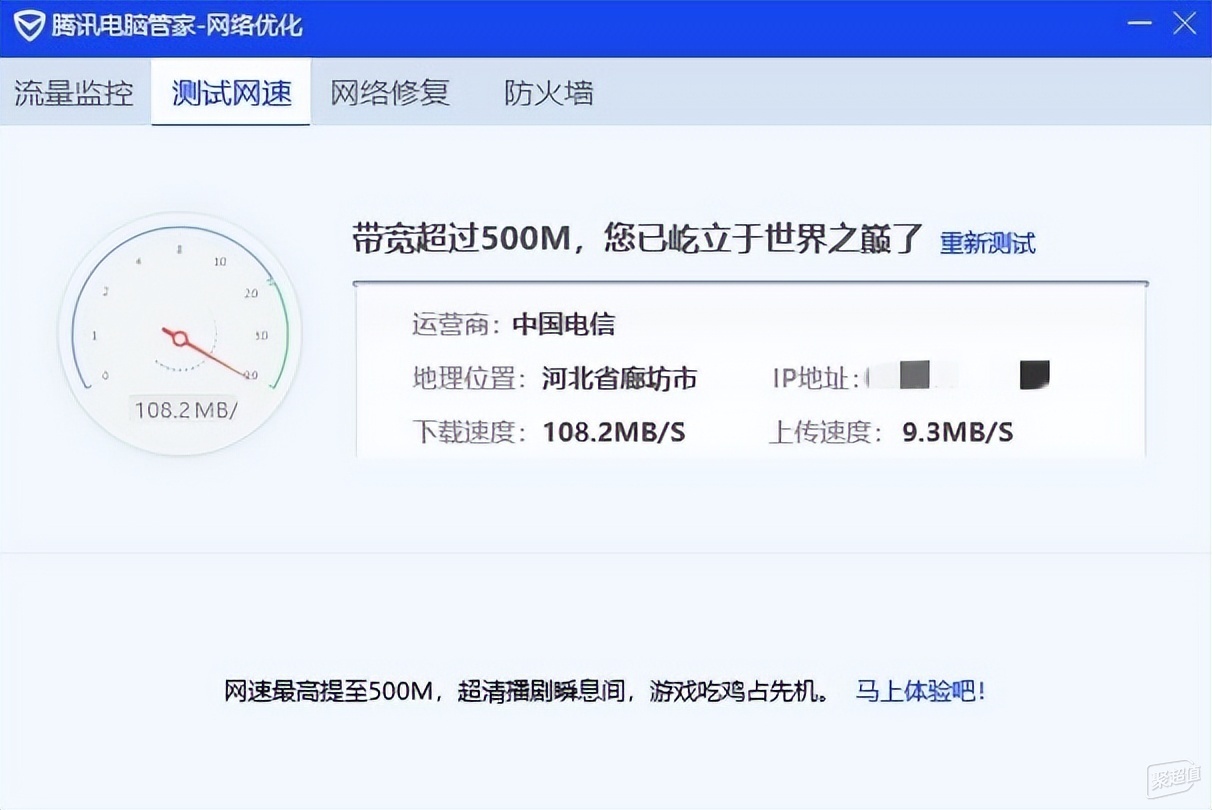The height and width of the screenshot is (810, 1212).
Task: Click the blurred IP address value
Action: tap(959, 376)
